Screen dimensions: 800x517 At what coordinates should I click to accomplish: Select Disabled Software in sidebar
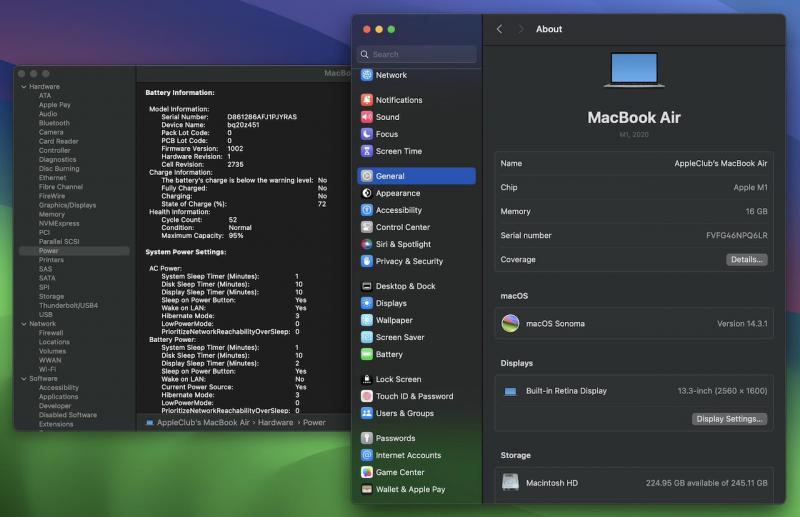click(68, 415)
